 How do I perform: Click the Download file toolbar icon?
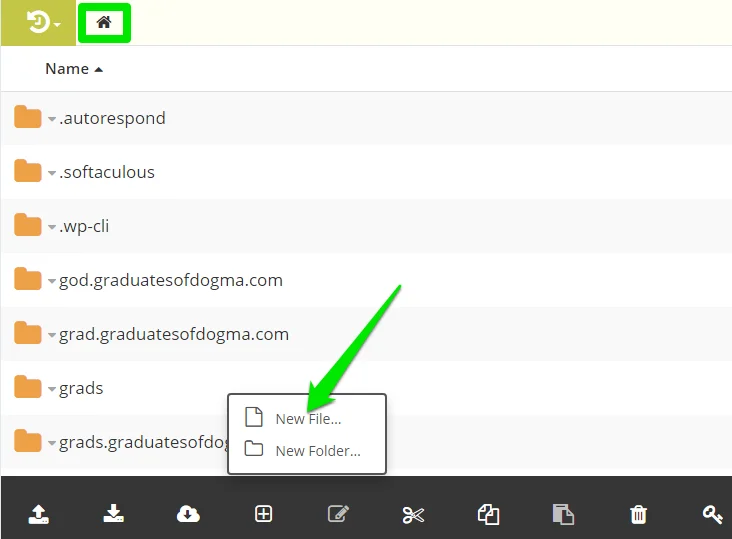click(x=113, y=513)
